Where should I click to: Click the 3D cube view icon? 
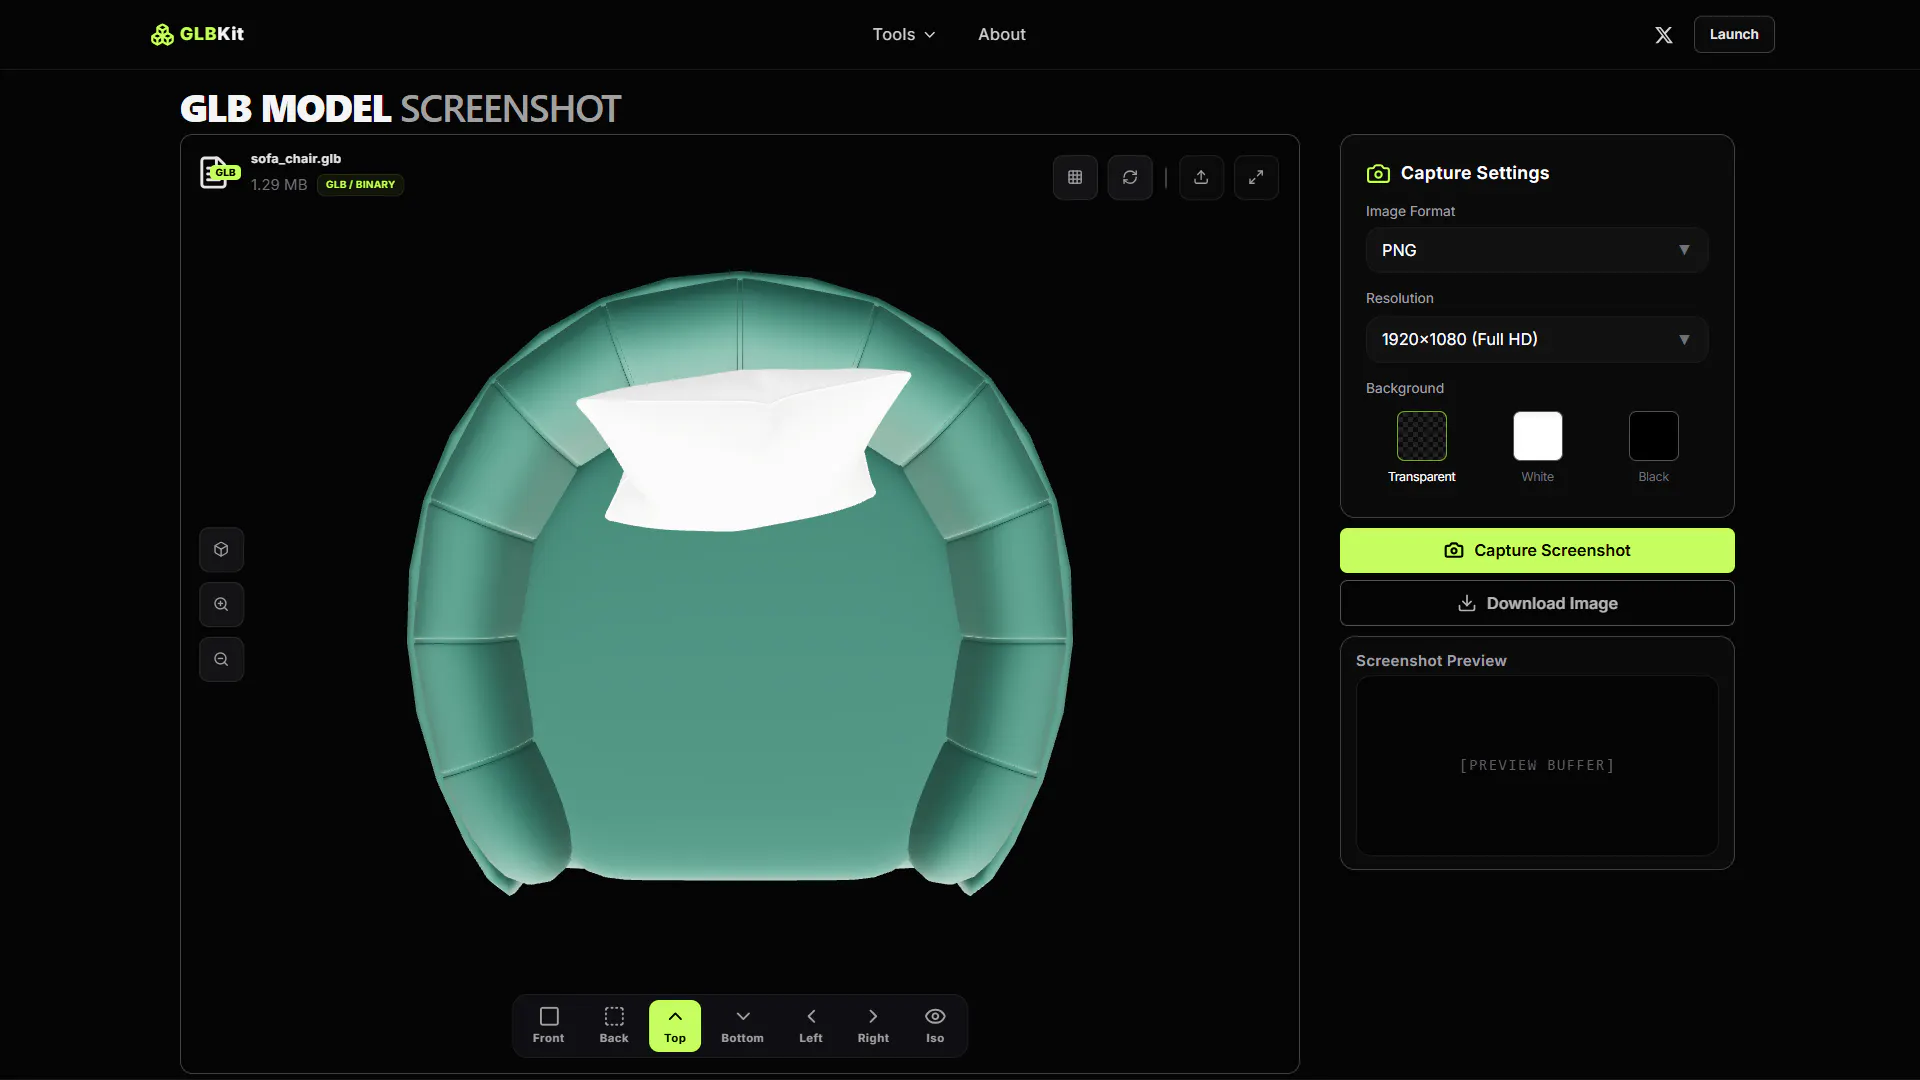tap(221, 549)
